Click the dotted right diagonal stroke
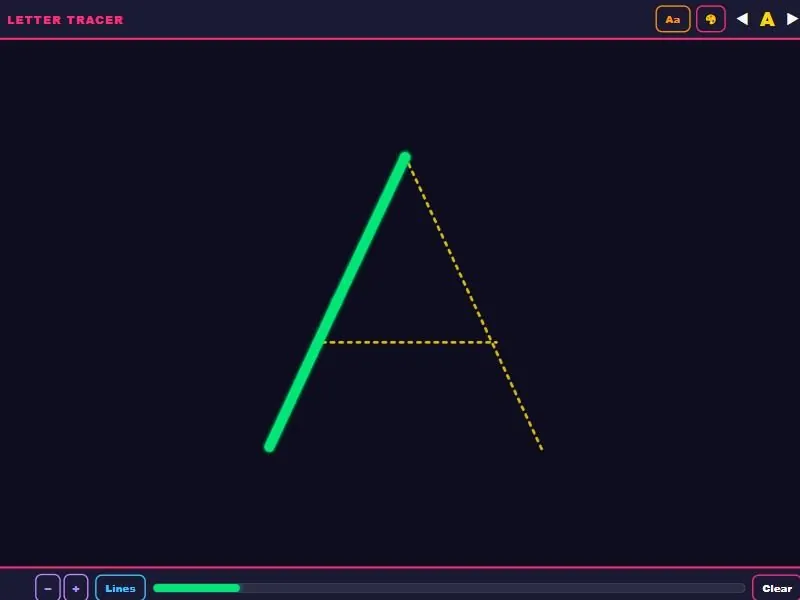 (474, 305)
